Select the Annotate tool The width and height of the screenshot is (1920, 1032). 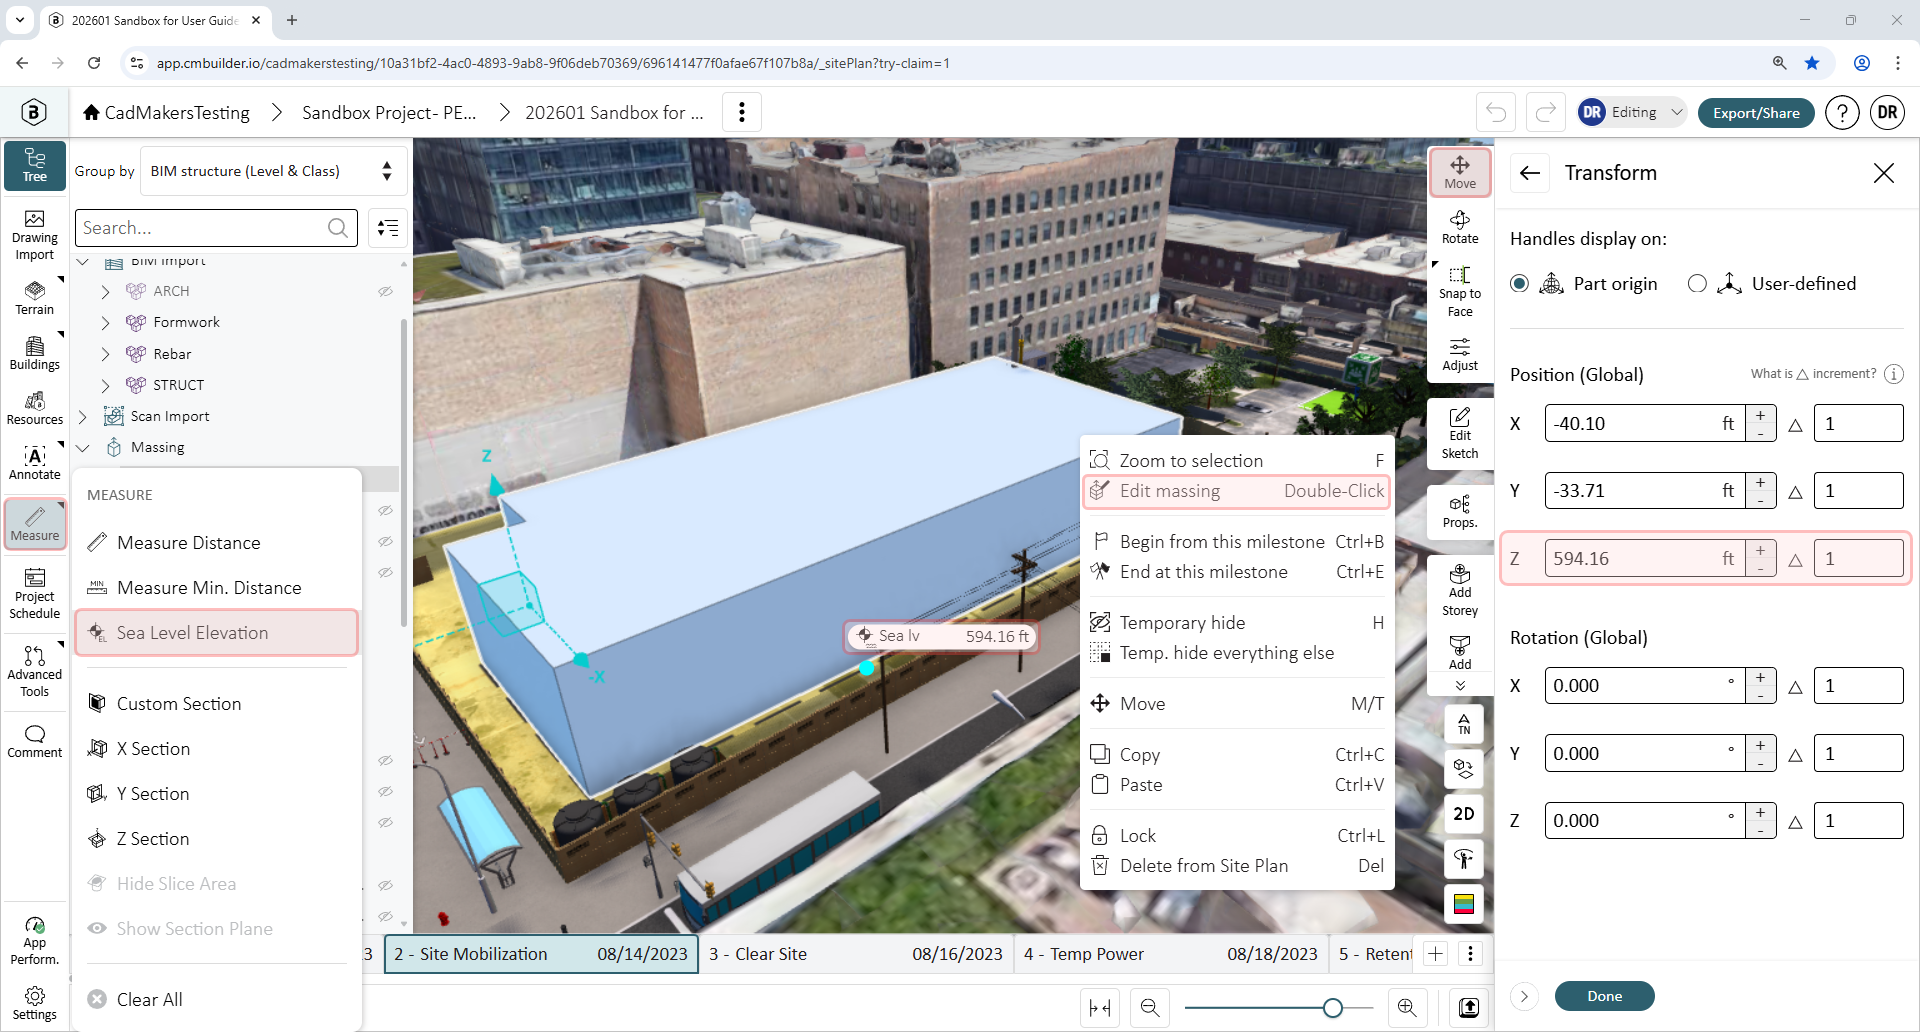35,463
